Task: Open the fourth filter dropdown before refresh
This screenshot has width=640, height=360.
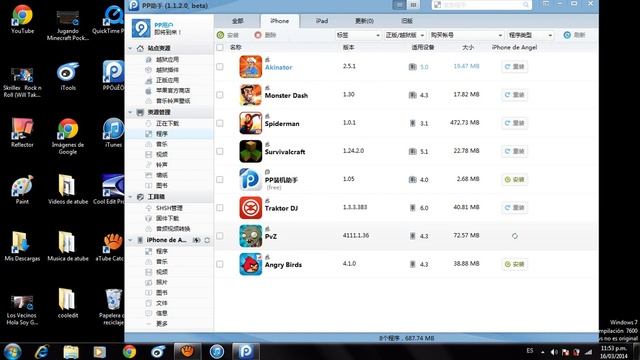Action: click(530, 35)
